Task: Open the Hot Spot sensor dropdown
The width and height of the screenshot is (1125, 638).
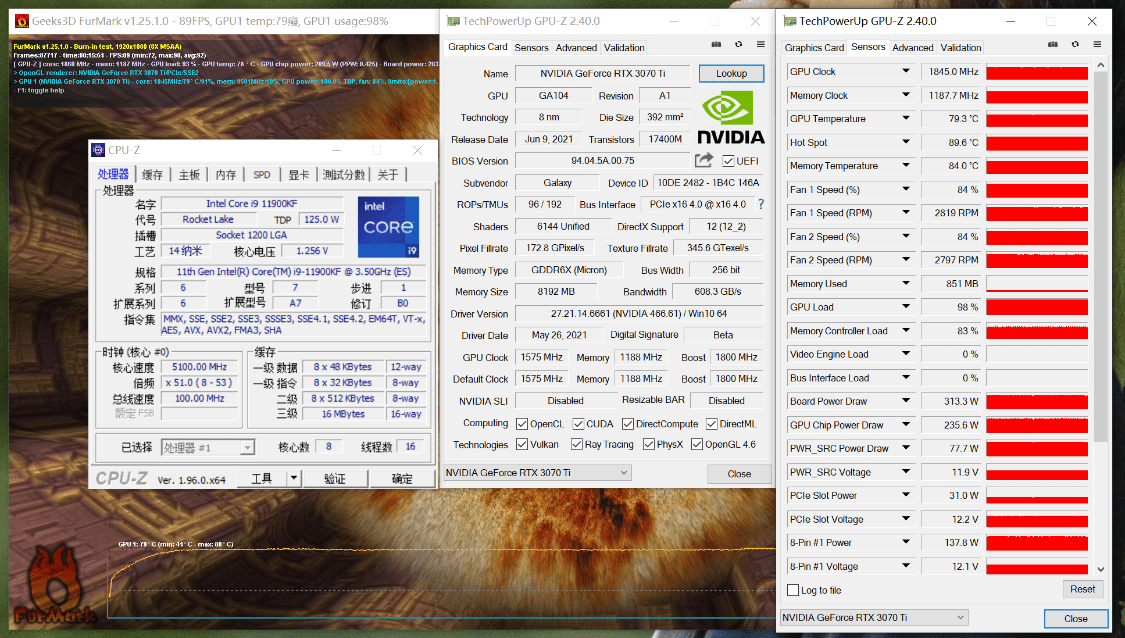Action: tap(905, 142)
